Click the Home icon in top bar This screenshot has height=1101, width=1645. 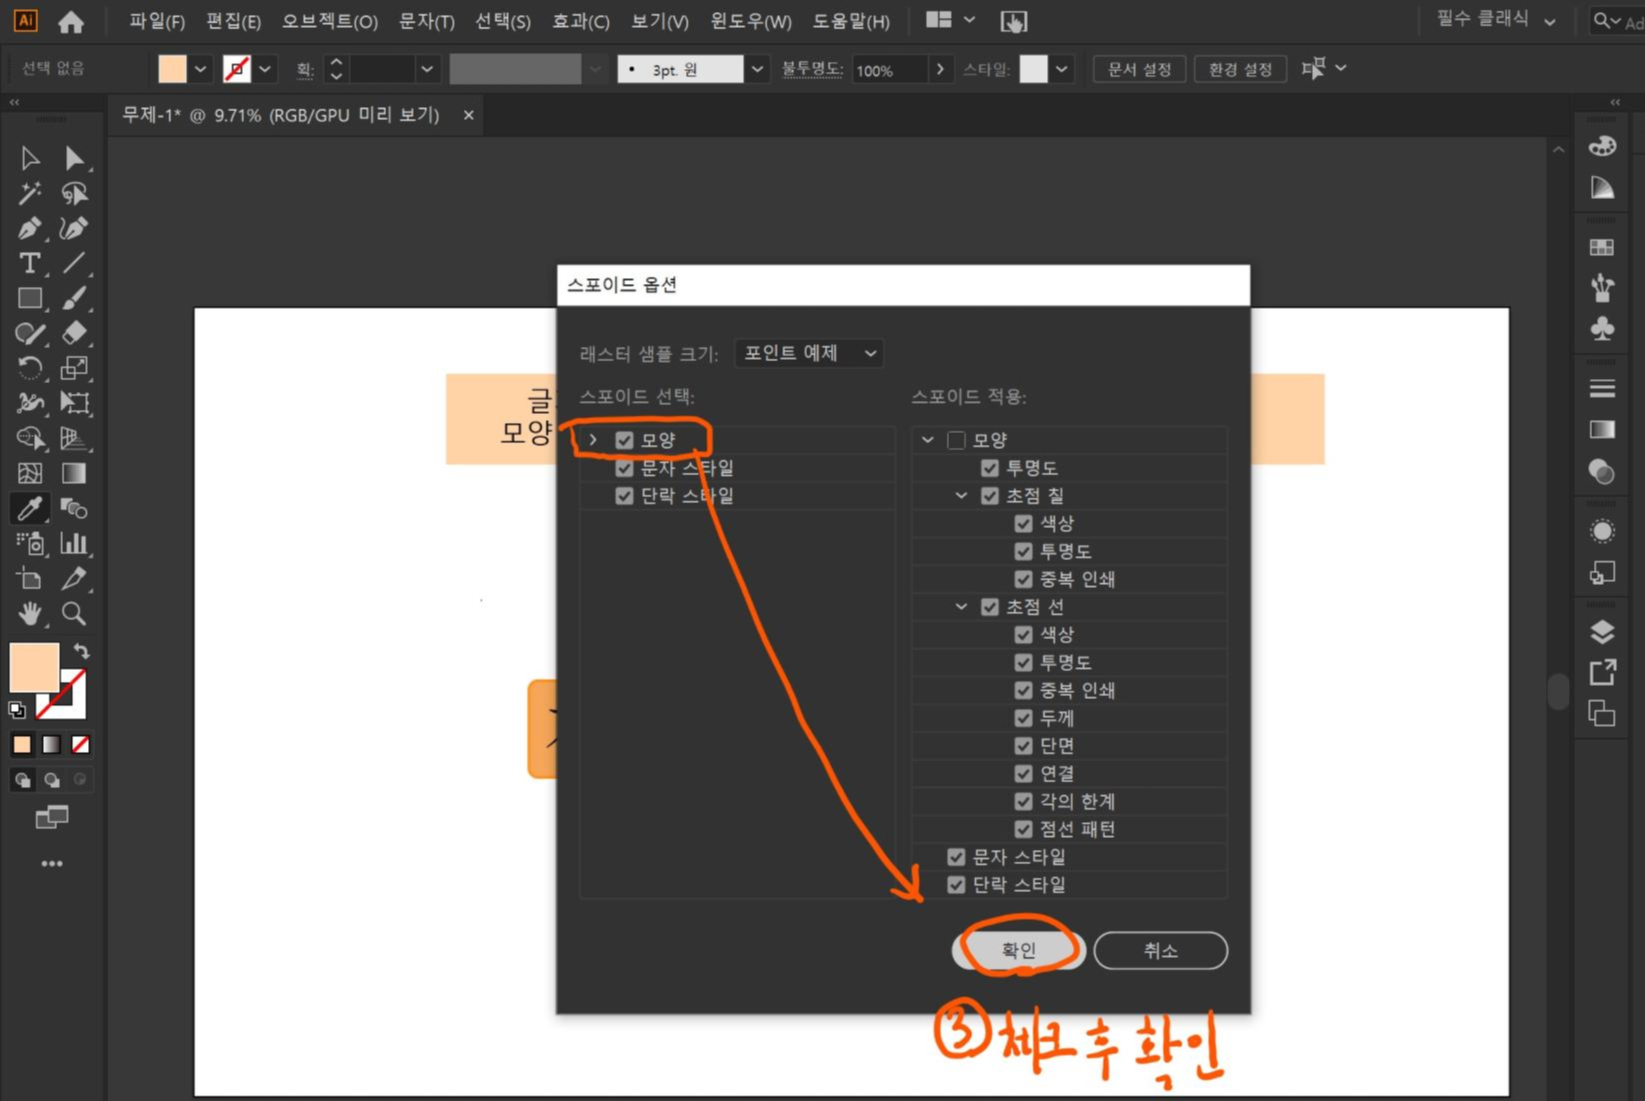(x=71, y=21)
